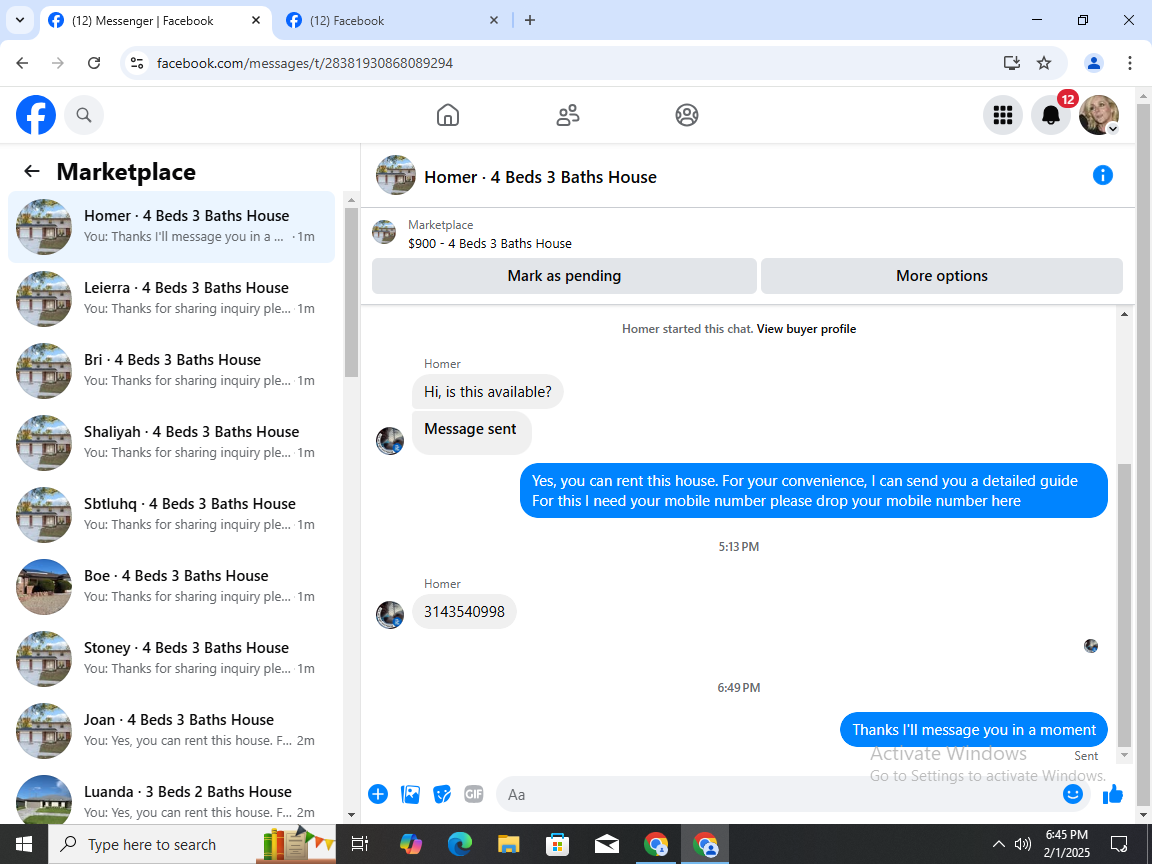Image resolution: width=1152 pixels, height=864 pixels.
Task: Click the Facebook logo icon
Action: point(36,115)
